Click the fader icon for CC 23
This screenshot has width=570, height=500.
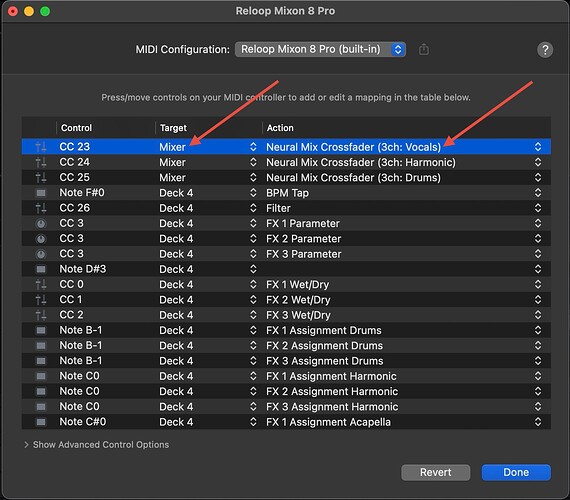point(41,147)
